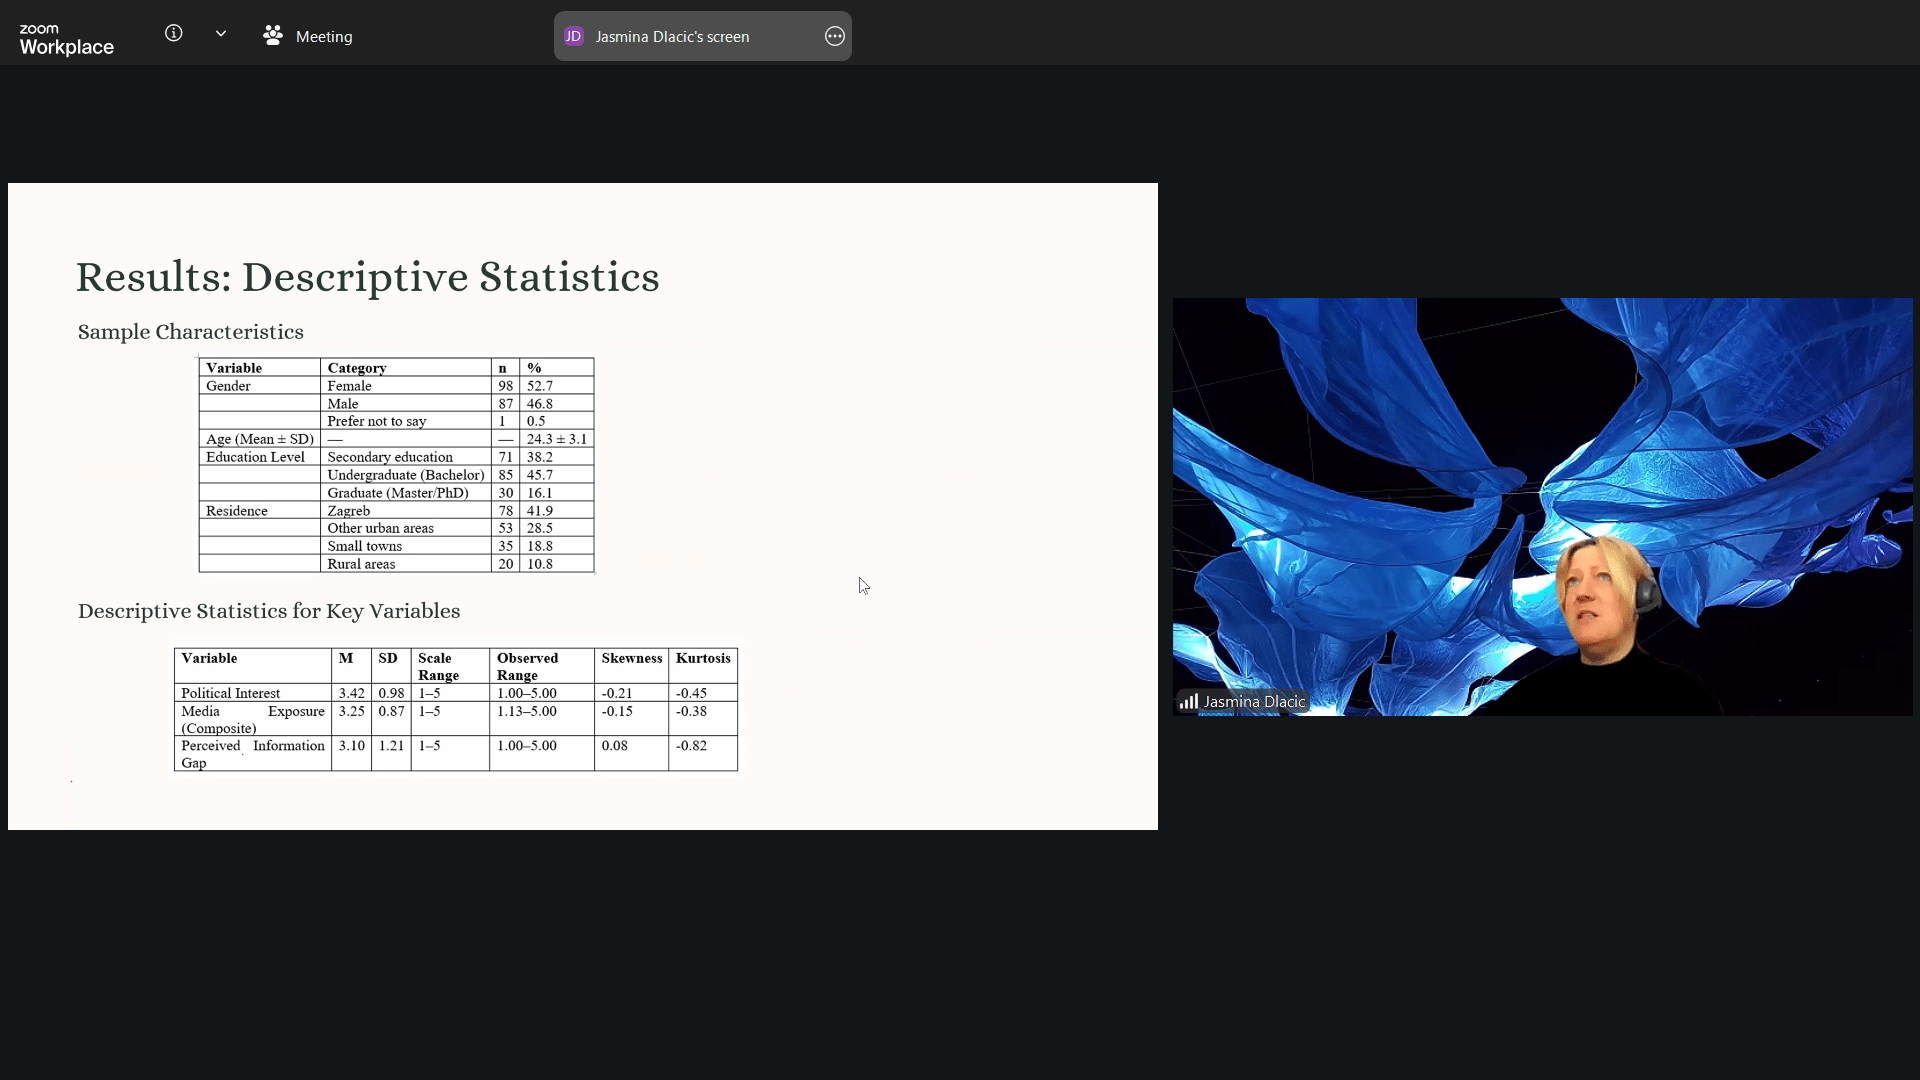This screenshot has height=1080, width=1920.
Task: Expand the chevron next to info icon
Action: (x=221, y=34)
